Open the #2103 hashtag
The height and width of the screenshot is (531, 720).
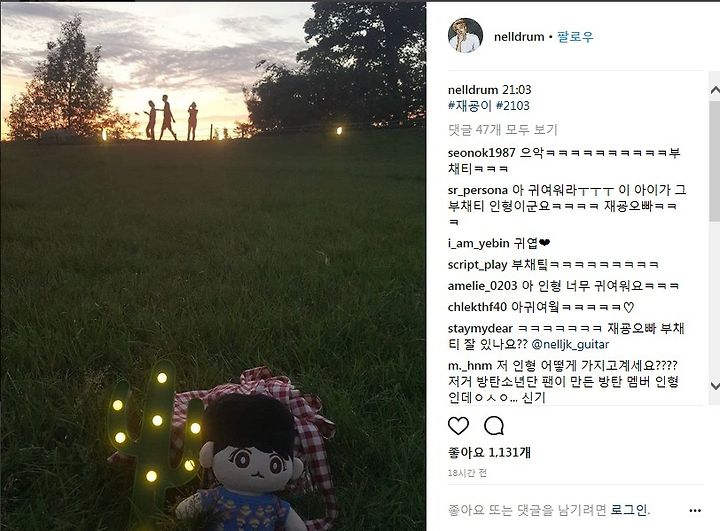tap(512, 106)
